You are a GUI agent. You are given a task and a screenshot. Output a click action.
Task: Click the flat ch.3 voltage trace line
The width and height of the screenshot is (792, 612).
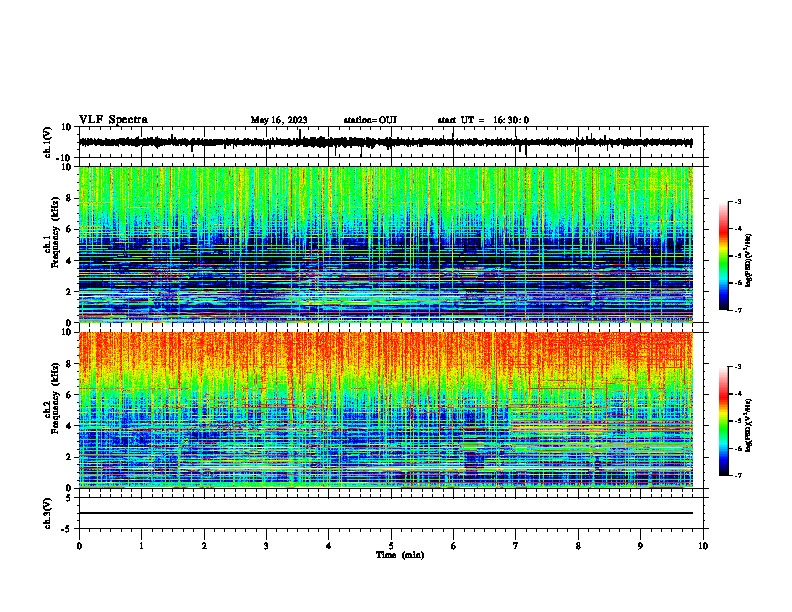click(x=386, y=513)
